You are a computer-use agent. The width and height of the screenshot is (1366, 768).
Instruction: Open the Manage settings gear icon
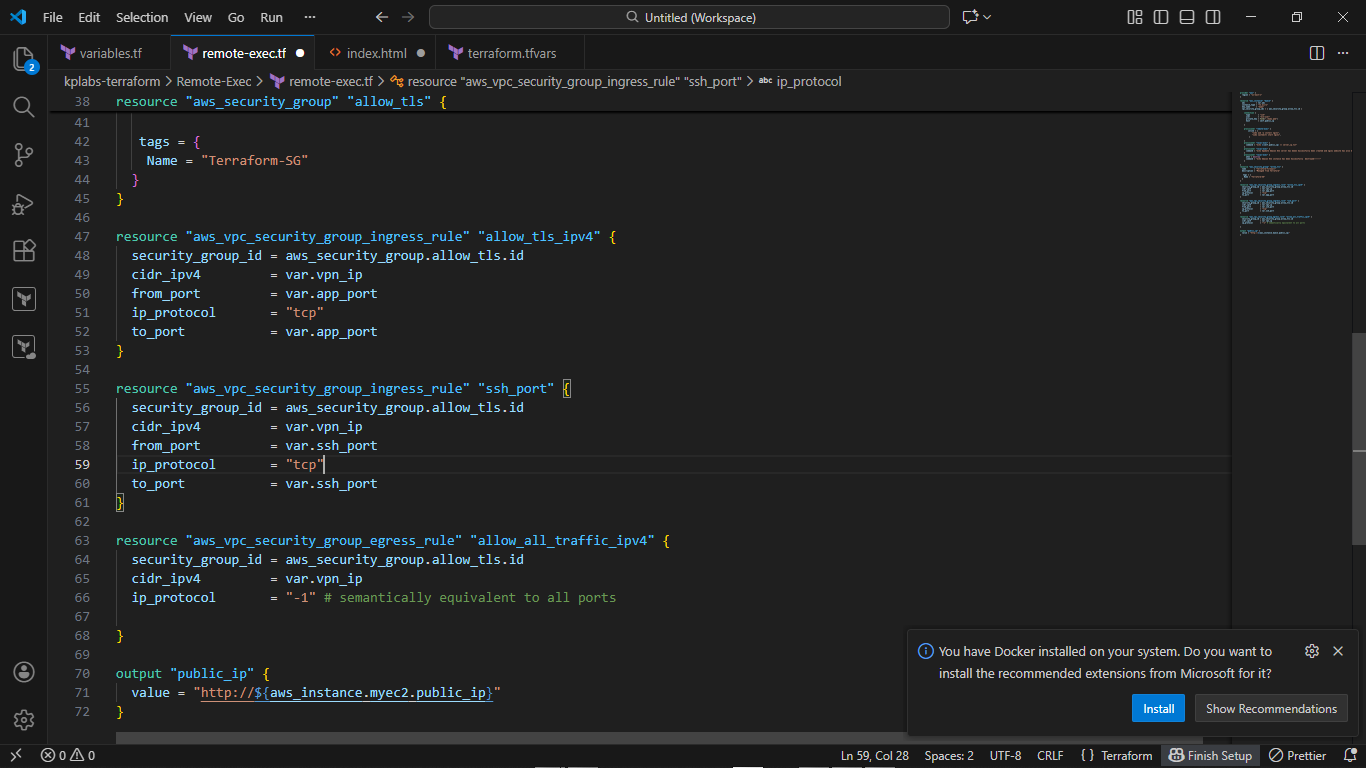coord(24,718)
